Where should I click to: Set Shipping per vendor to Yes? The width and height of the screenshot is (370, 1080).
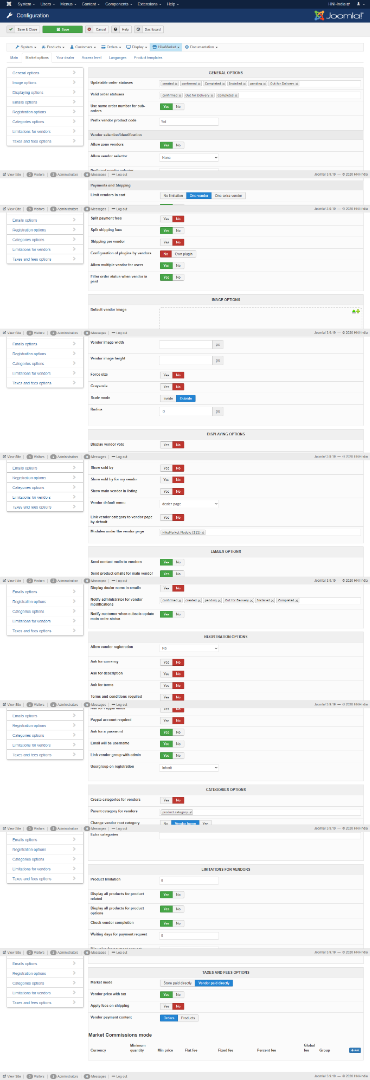pyautogui.click(x=166, y=242)
